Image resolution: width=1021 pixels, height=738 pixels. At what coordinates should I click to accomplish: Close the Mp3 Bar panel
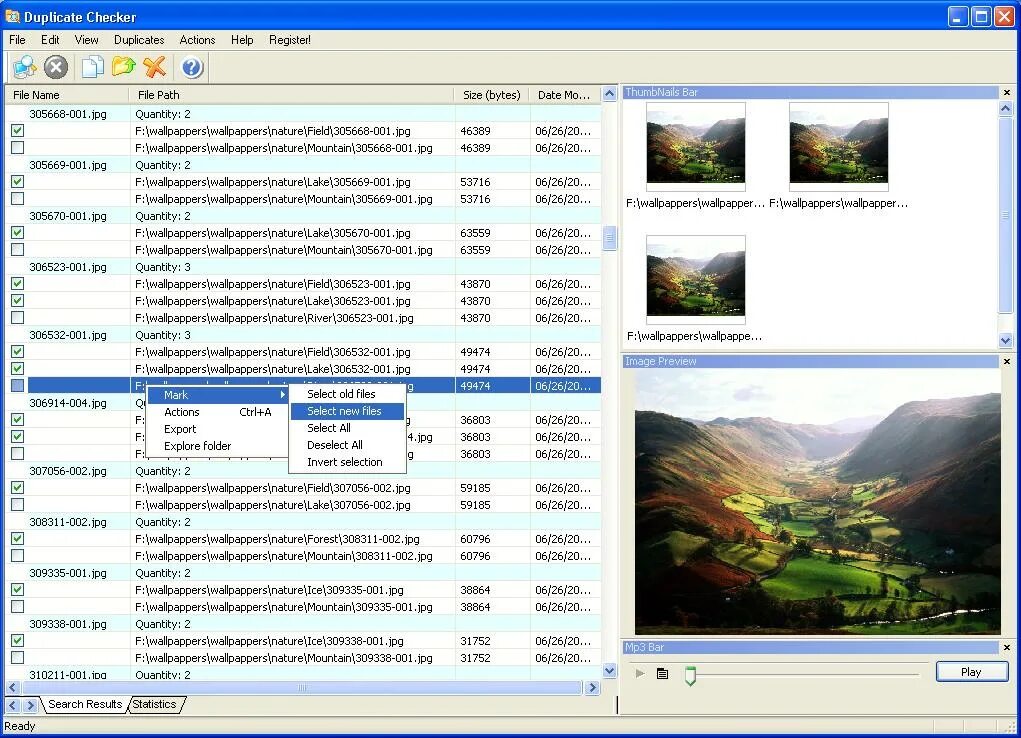pyautogui.click(x=1007, y=647)
